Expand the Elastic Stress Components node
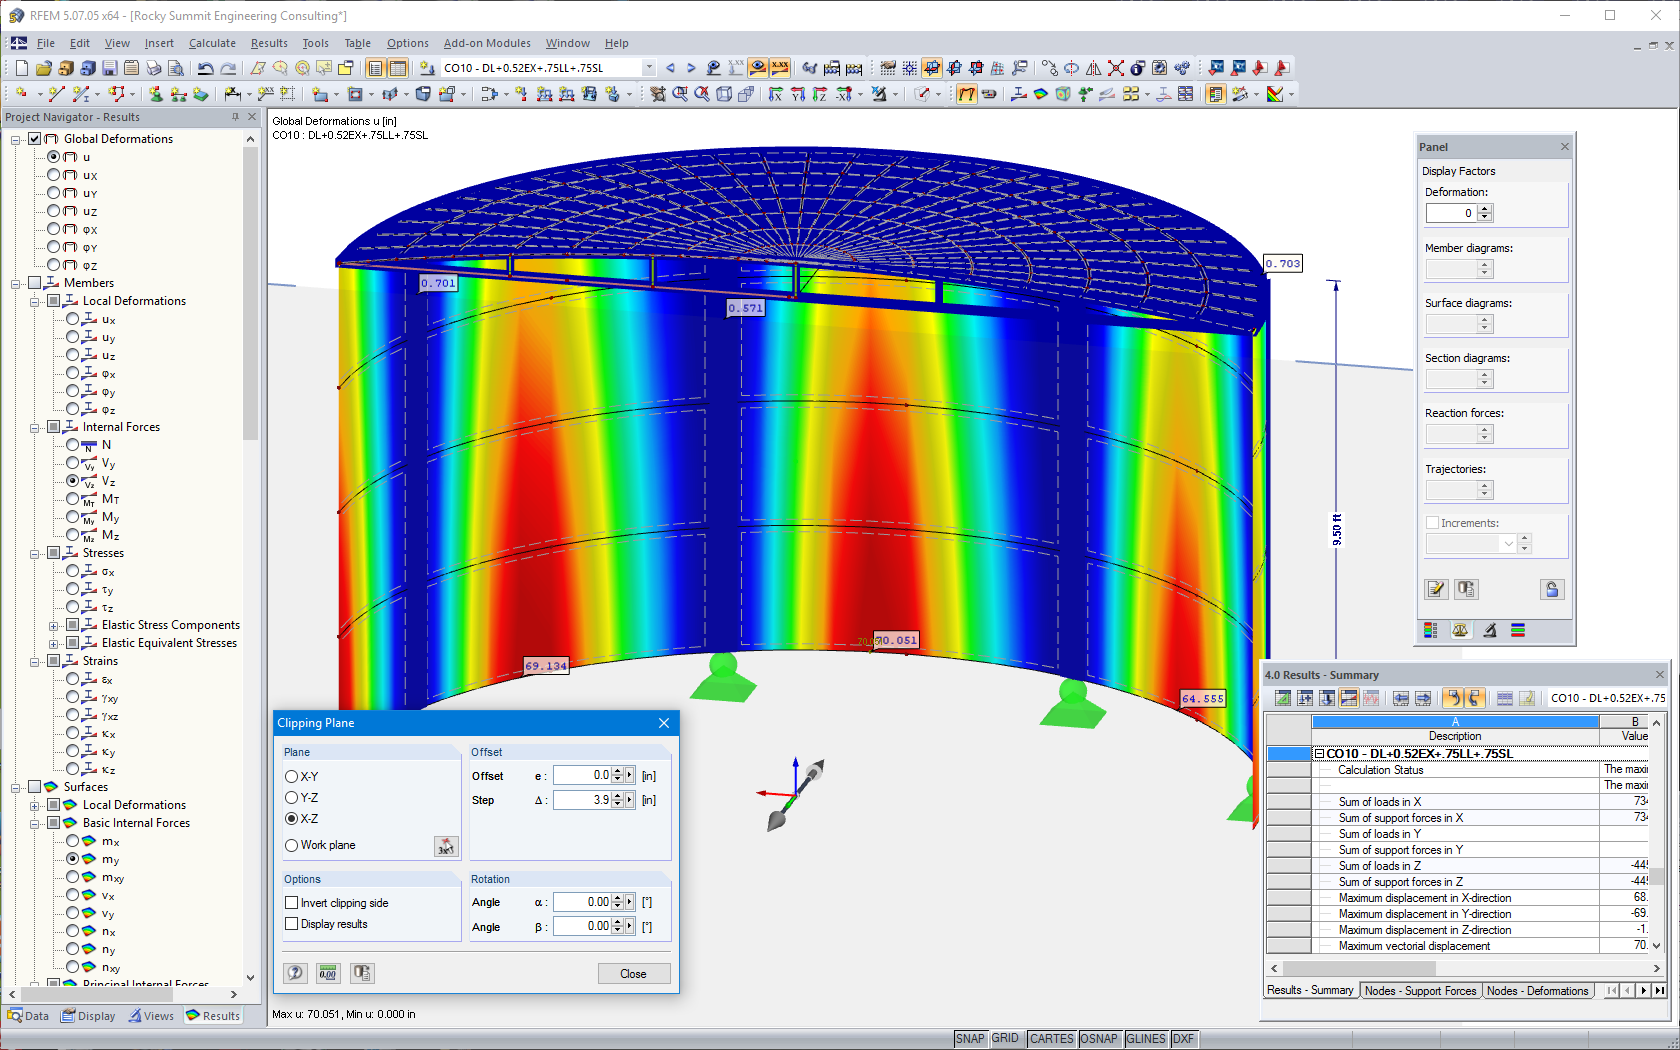 (x=54, y=625)
